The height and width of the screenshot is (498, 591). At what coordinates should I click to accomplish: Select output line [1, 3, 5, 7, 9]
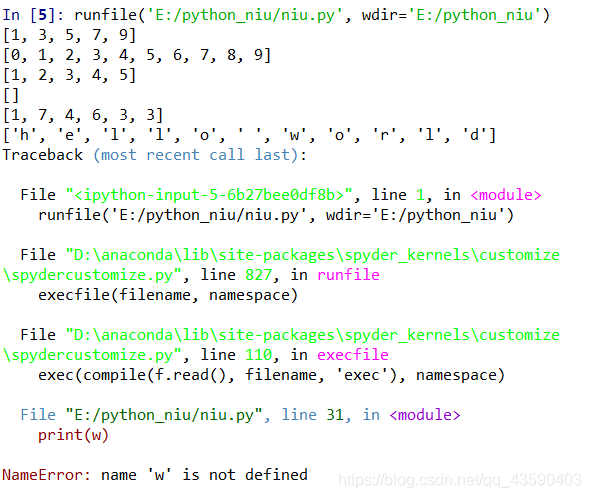(69, 35)
